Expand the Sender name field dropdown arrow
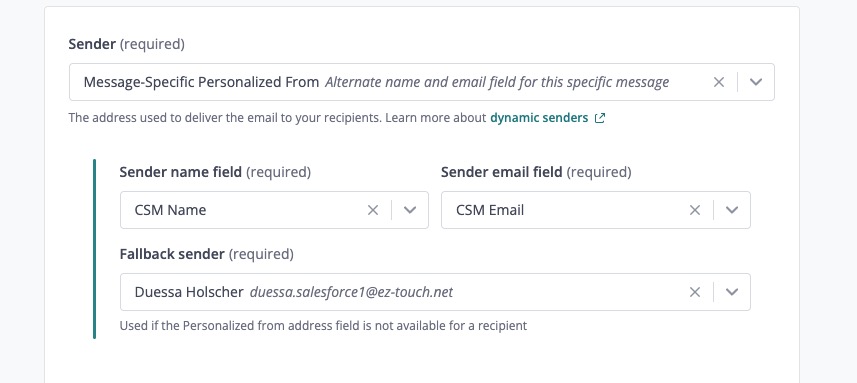This screenshot has height=383, width=857. coord(410,210)
